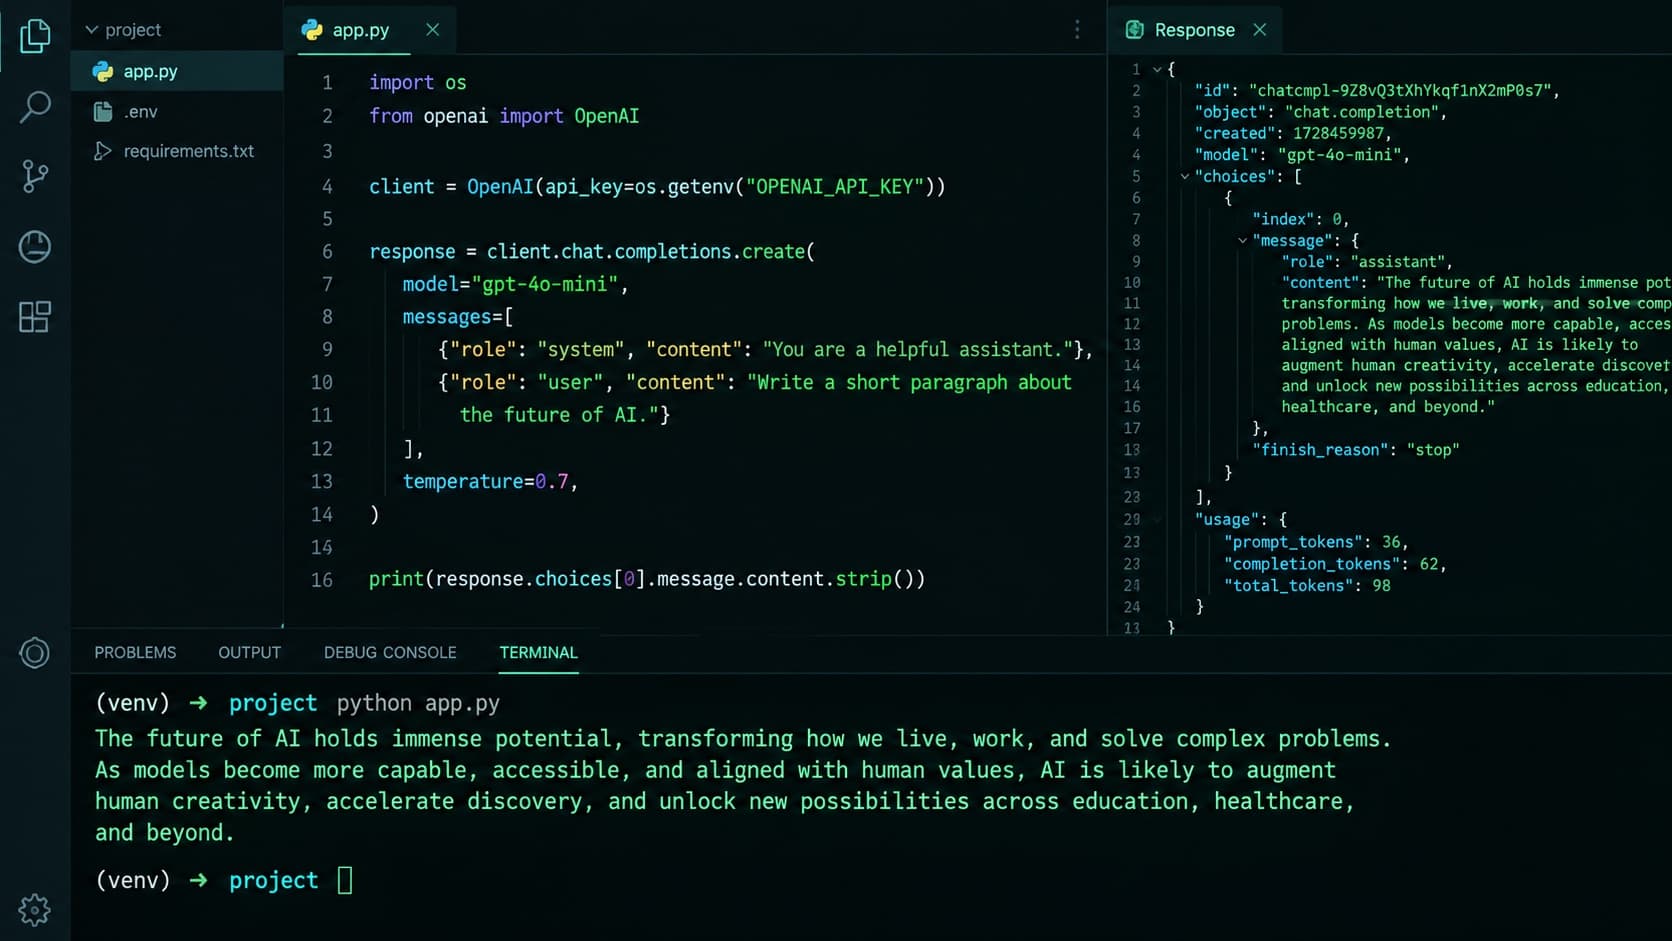Open the Explorer files icon in sidebar
The image size is (1672, 941).
[35, 36]
